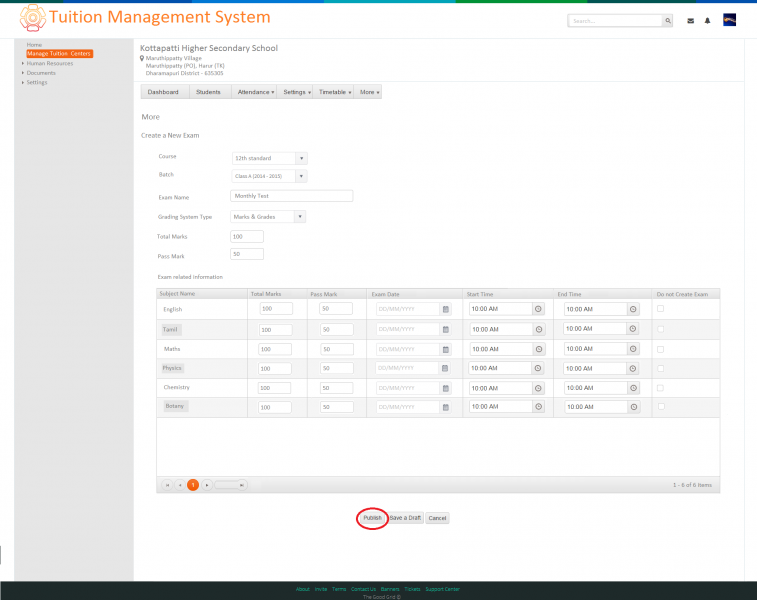Open clock picker for Chemistry end time

pyautogui.click(x=633, y=388)
